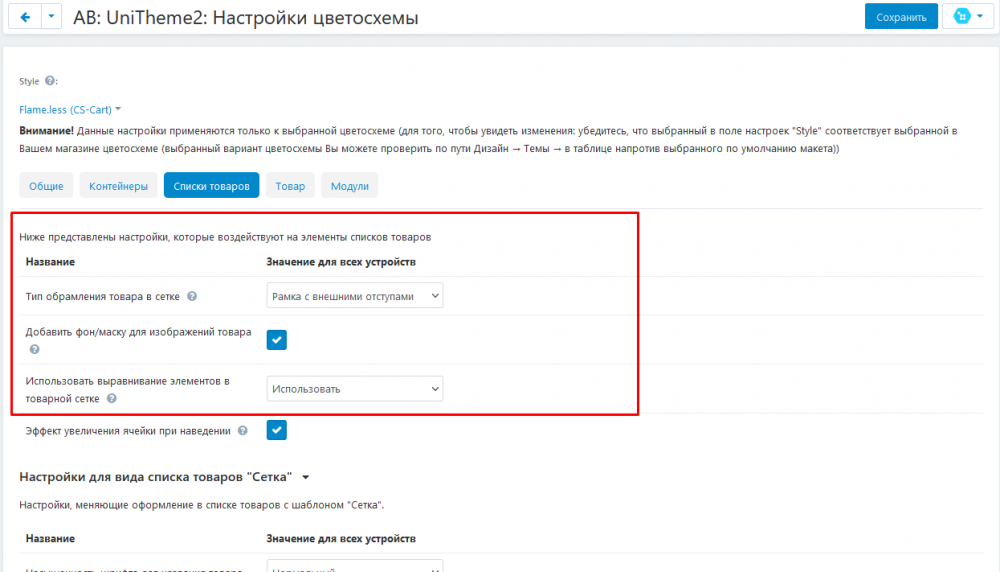1000x572 pixels.
Task: Uncheck "Добавить фон/маску для изображений товара" checkbox
Action: (x=277, y=340)
